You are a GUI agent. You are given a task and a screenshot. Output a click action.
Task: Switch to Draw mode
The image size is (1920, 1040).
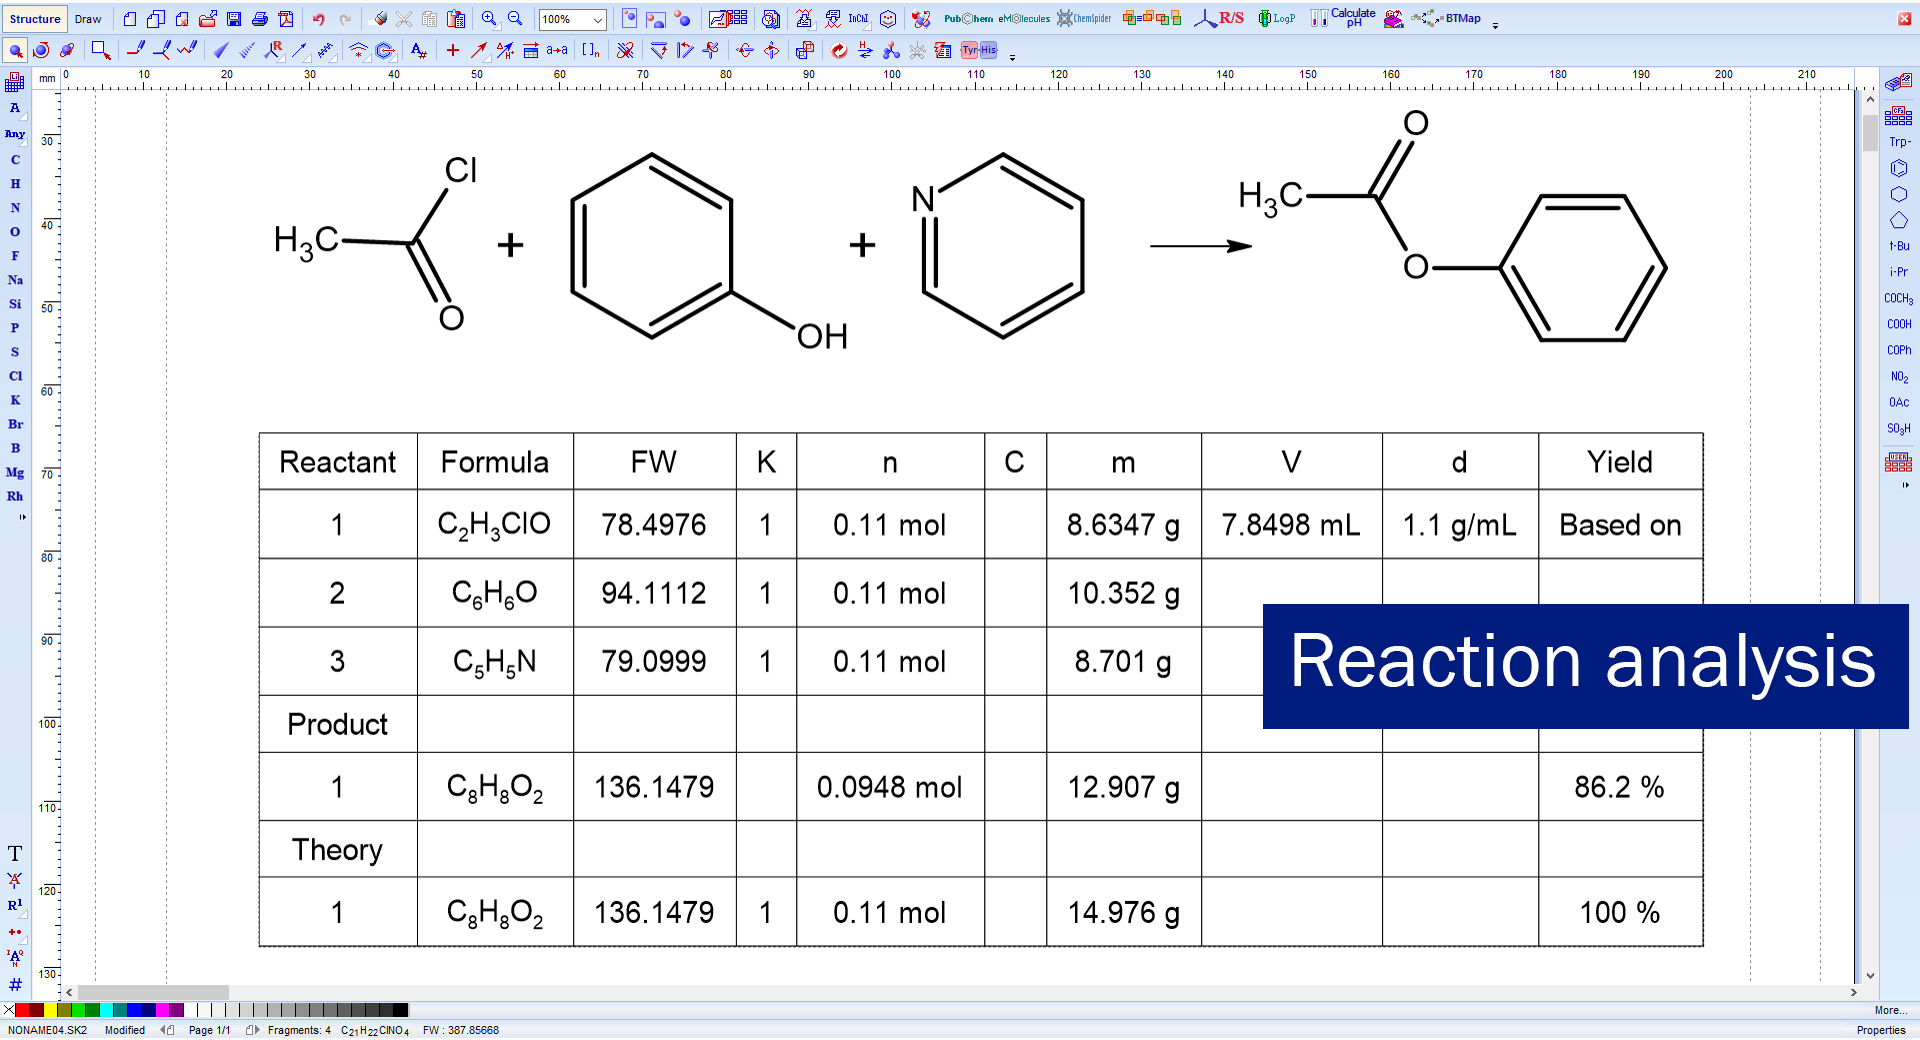tap(88, 19)
